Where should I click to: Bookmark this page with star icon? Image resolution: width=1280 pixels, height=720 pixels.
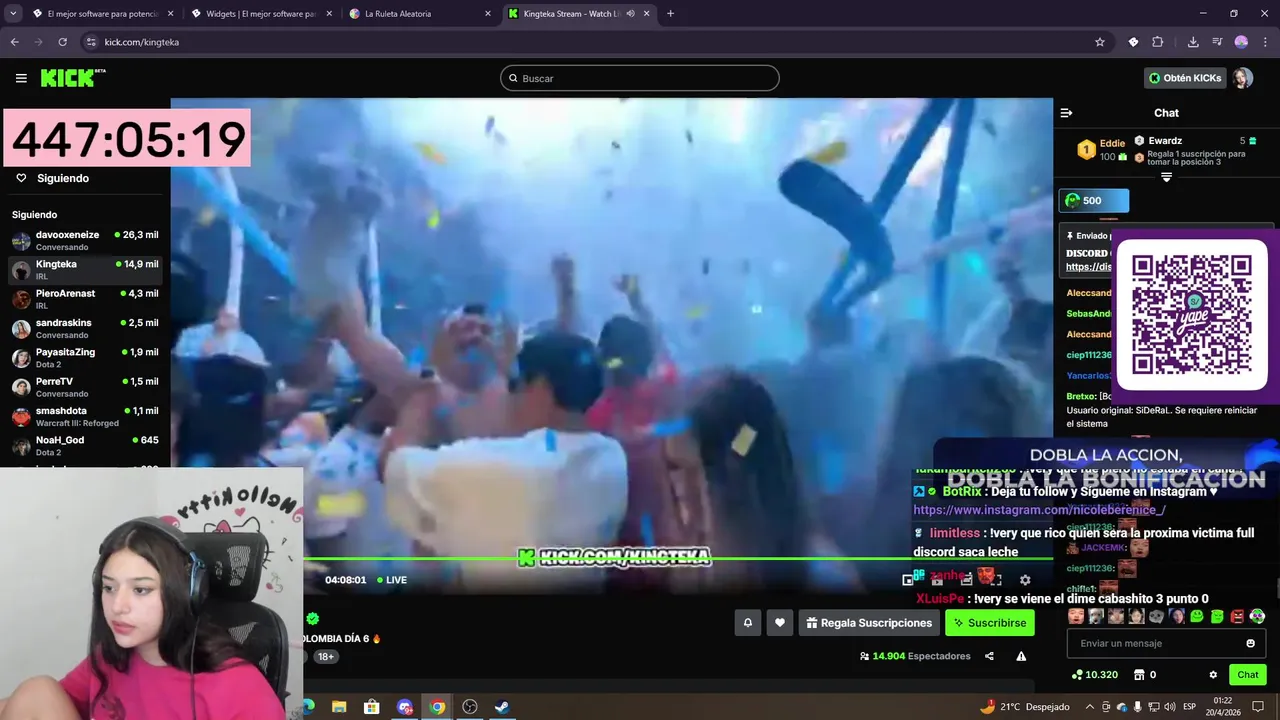click(1100, 42)
